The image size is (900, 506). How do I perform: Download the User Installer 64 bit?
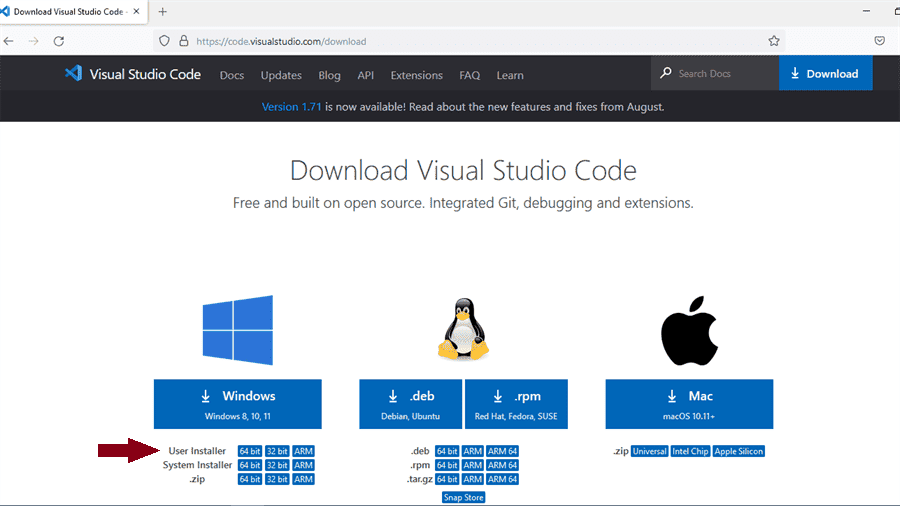click(x=250, y=451)
